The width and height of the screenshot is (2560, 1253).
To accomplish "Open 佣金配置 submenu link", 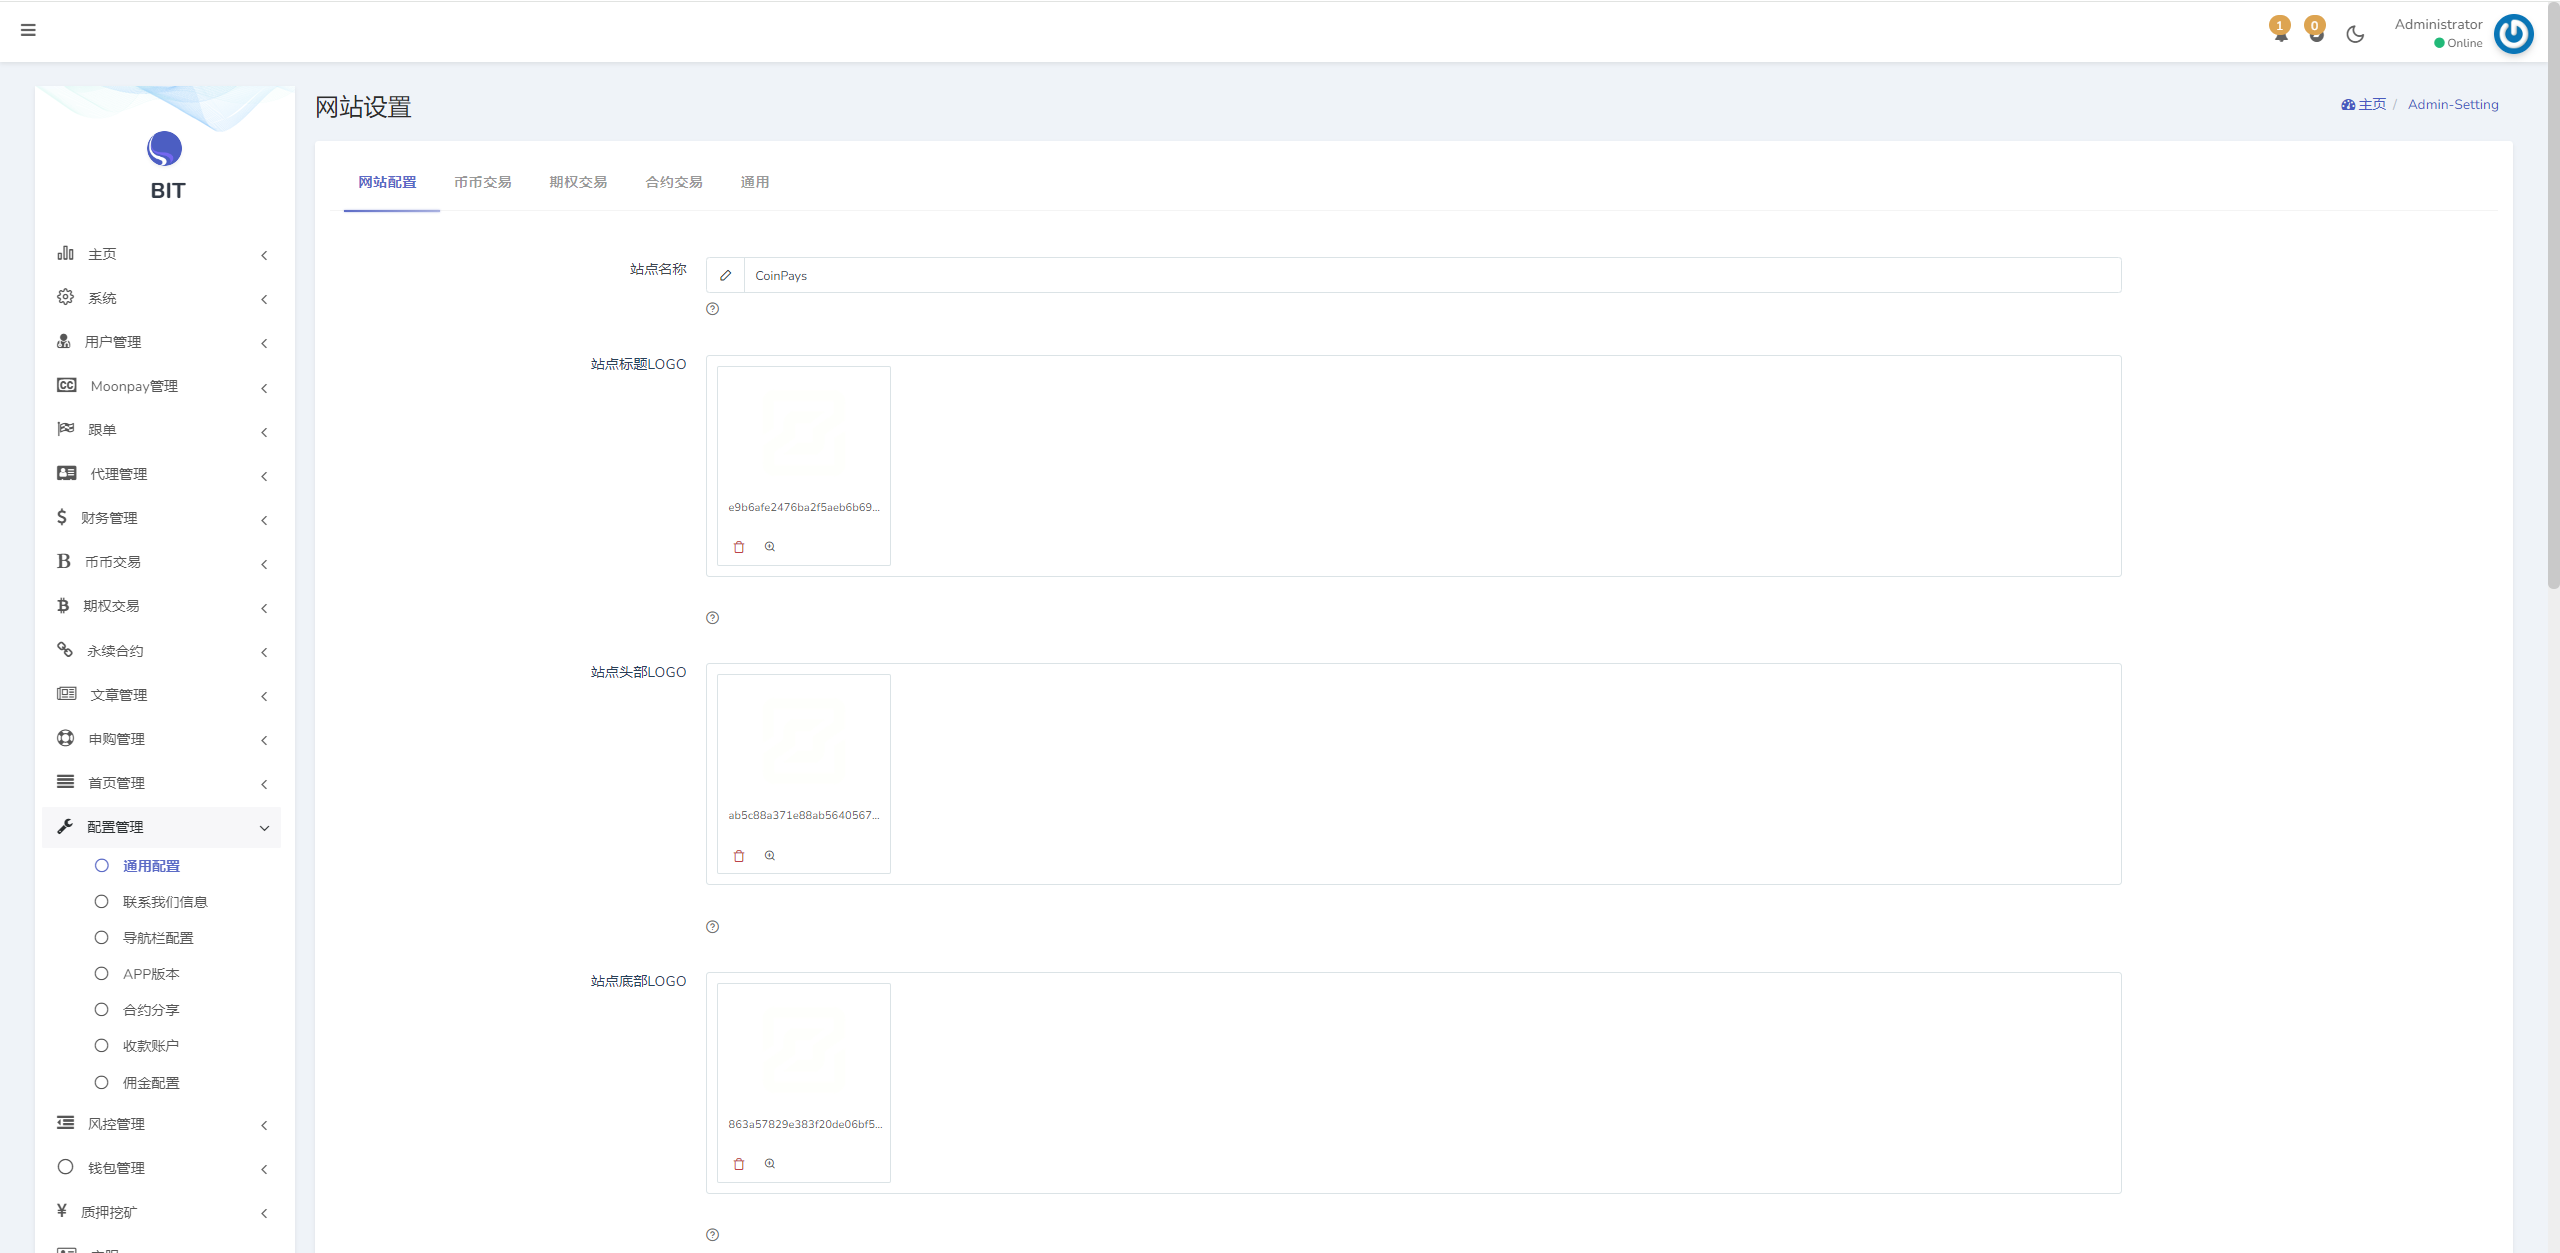I will pyautogui.click(x=151, y=1083).
